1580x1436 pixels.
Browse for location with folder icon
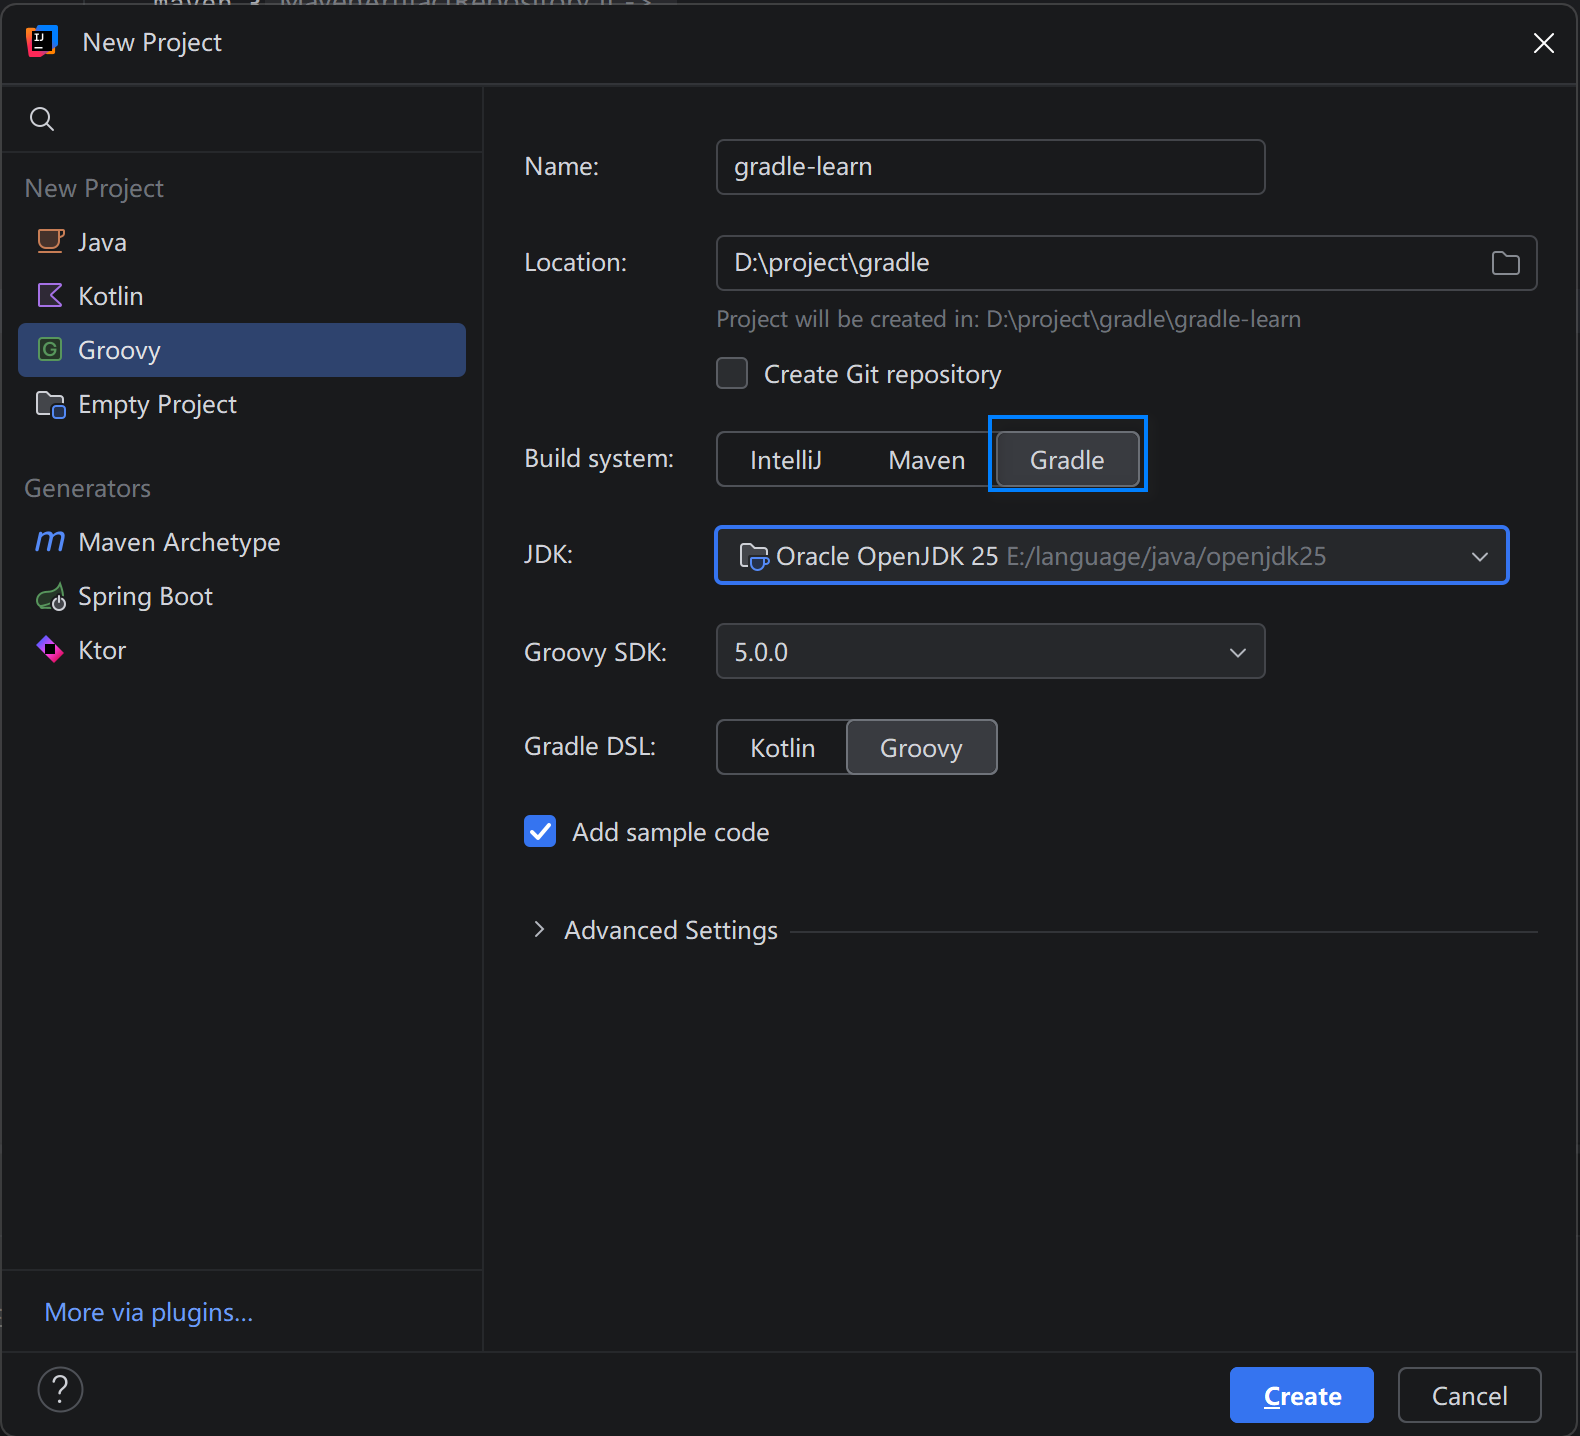tap(1505, 263)
